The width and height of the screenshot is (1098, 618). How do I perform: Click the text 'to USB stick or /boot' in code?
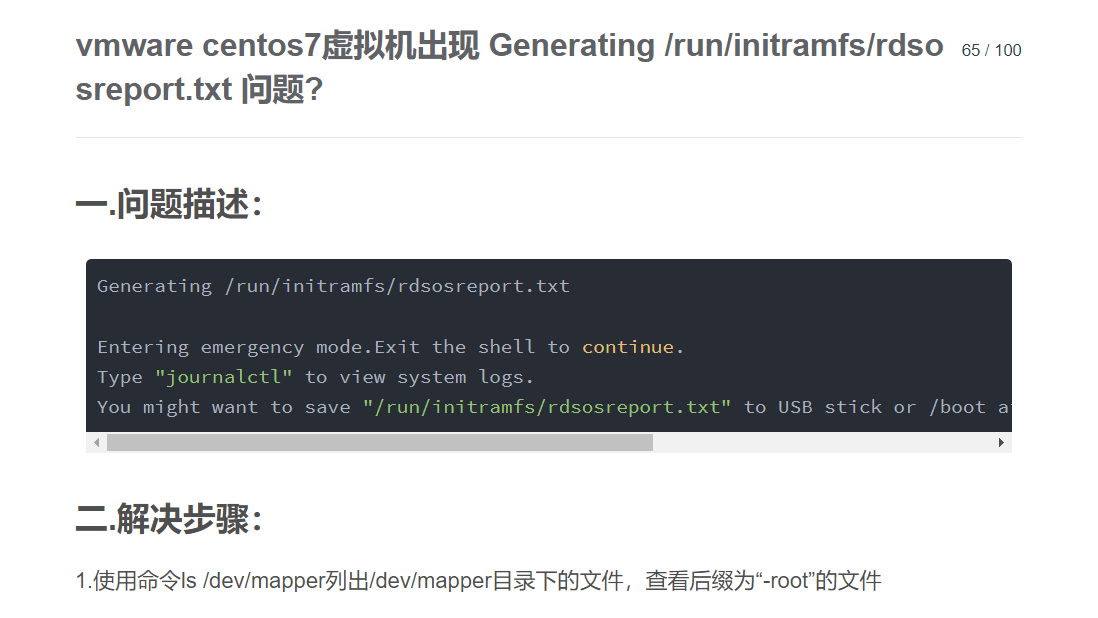[x=865, y=407]
